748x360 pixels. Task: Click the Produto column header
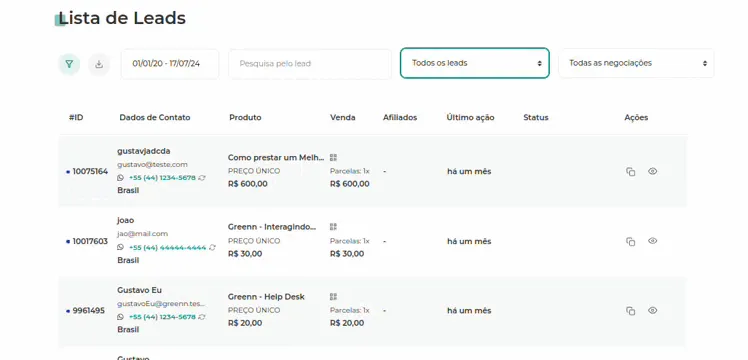coord(245,117)
